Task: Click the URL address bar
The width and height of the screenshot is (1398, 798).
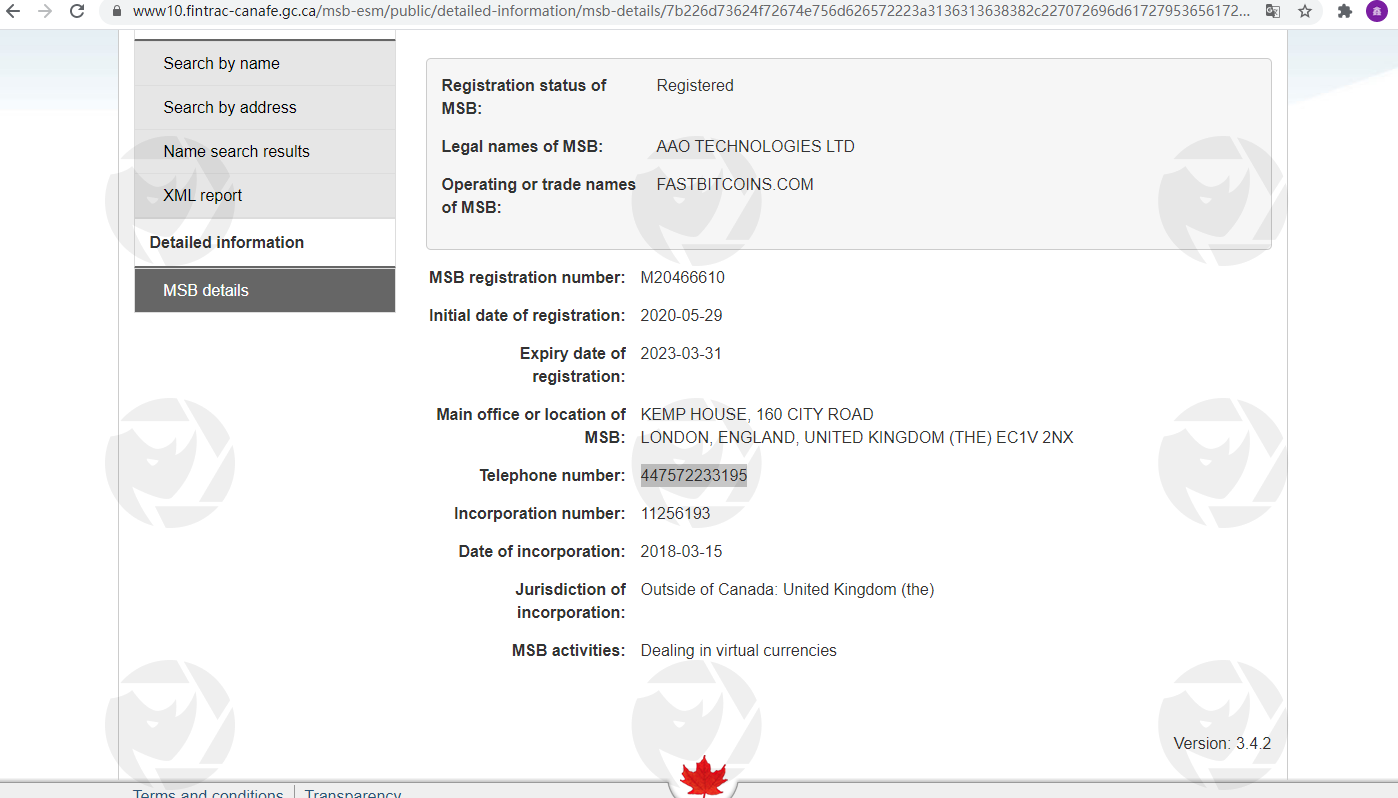Action: (x=690, y=11)
